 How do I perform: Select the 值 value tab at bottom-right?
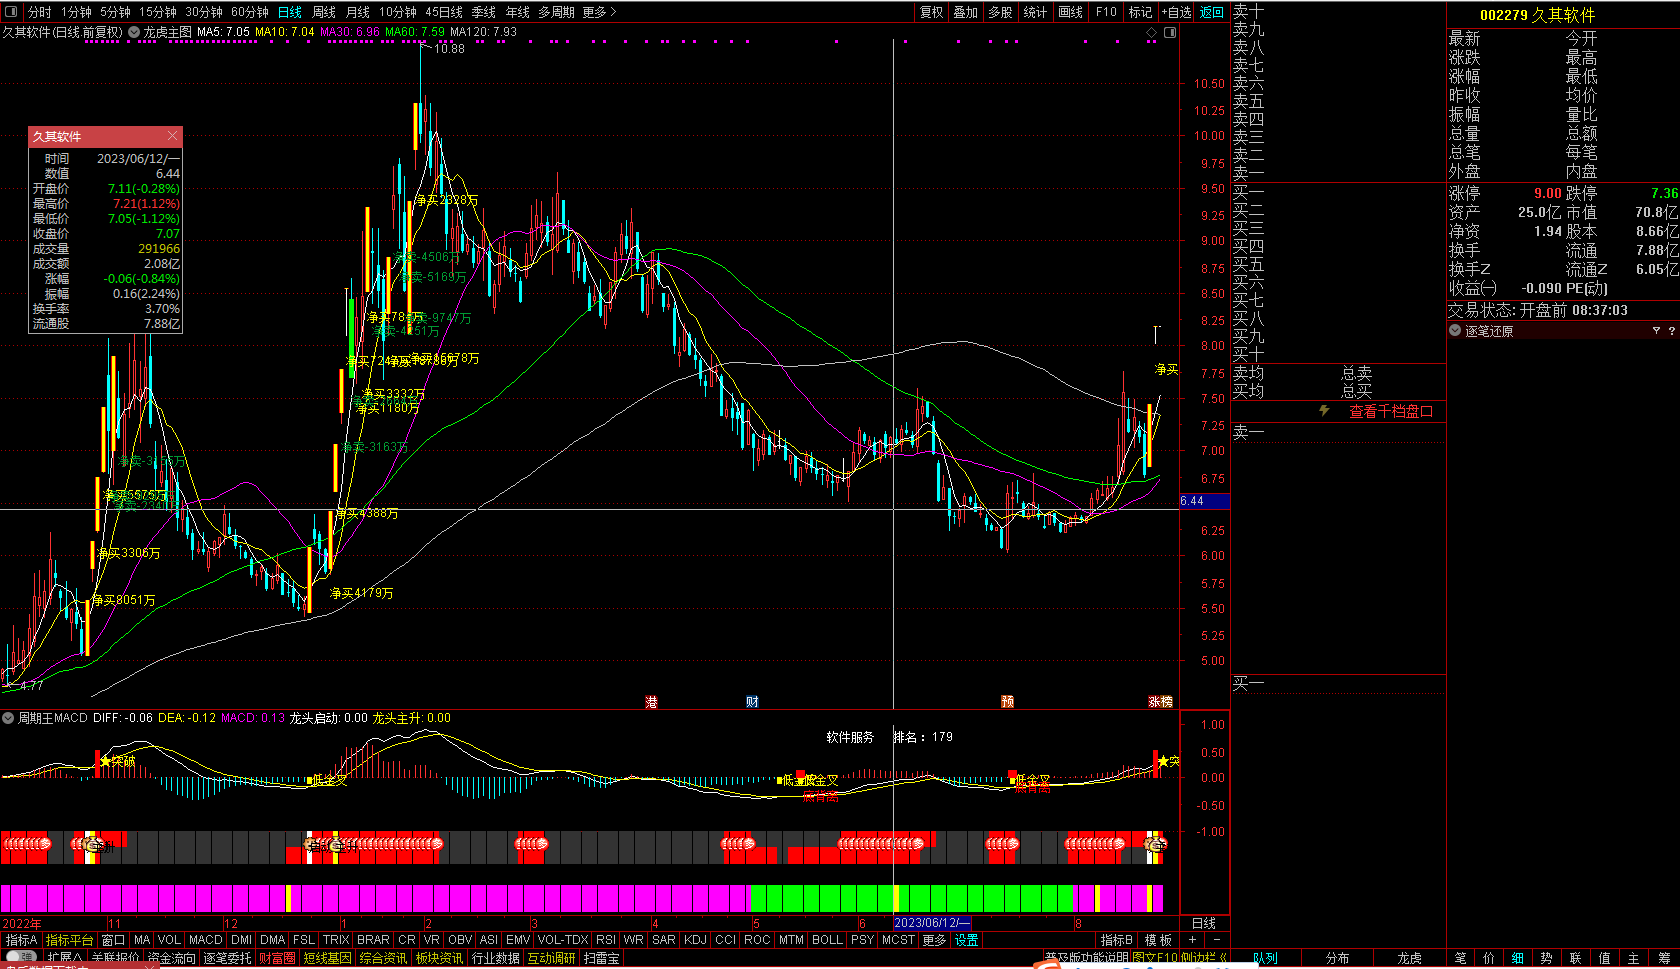point(1605,958)
